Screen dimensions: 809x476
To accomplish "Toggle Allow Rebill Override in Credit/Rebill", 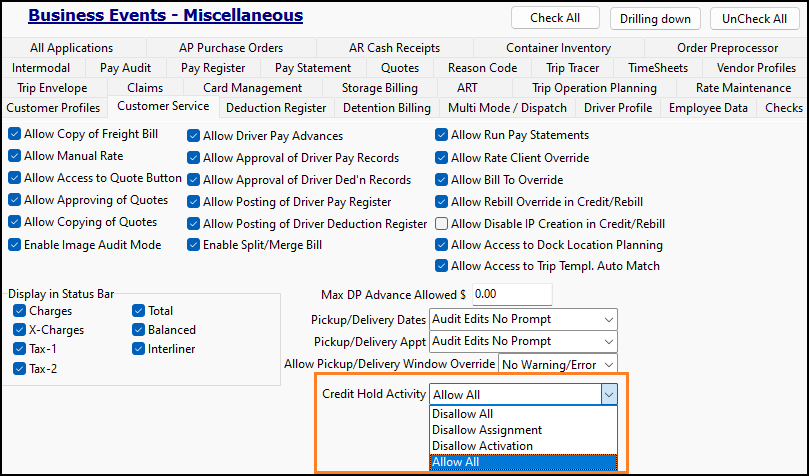I will click(441, 202).
